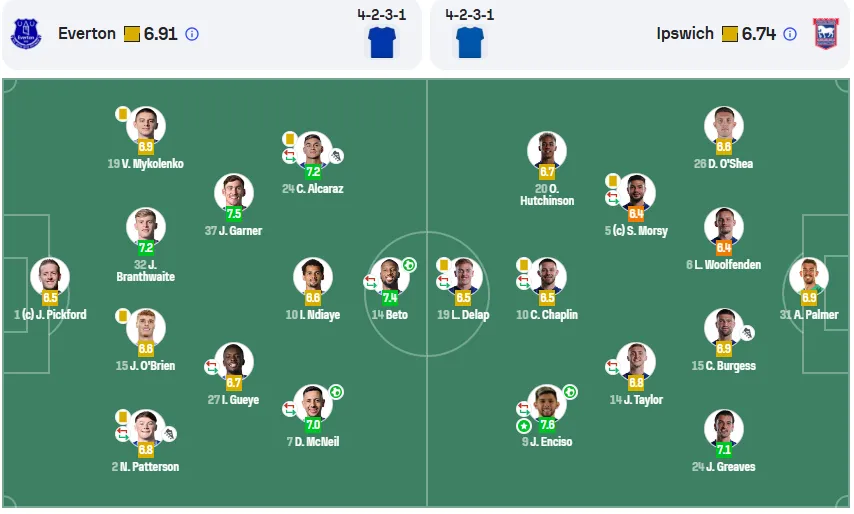Click the Ipswich club crest icon

point(826,34)
